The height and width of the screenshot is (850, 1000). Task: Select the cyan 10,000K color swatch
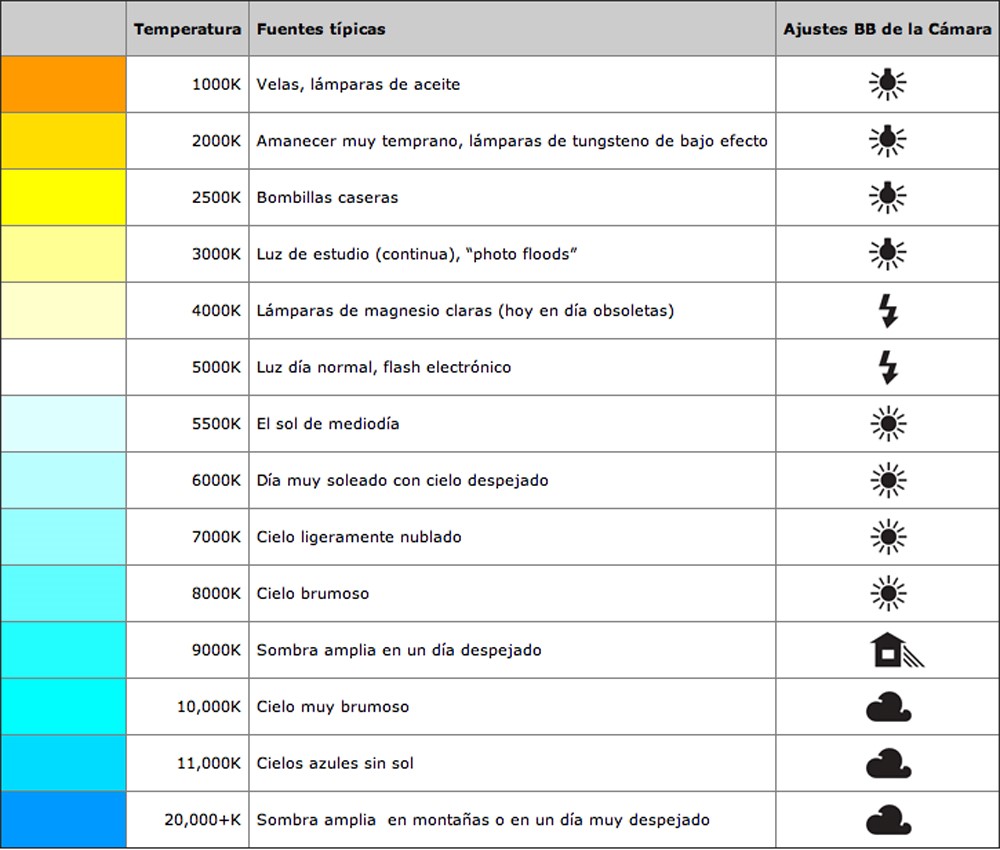[x=63, y=707]
